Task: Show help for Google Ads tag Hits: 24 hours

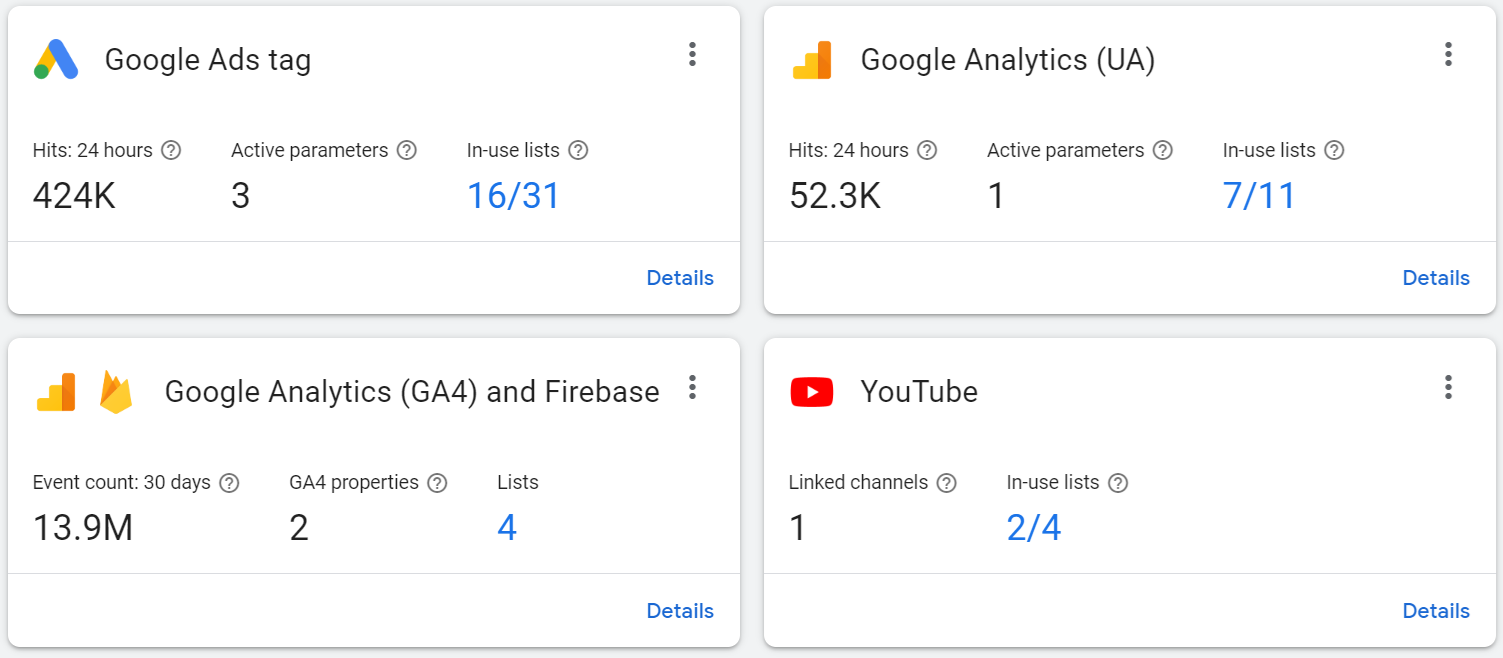Action: coord(171,151)
